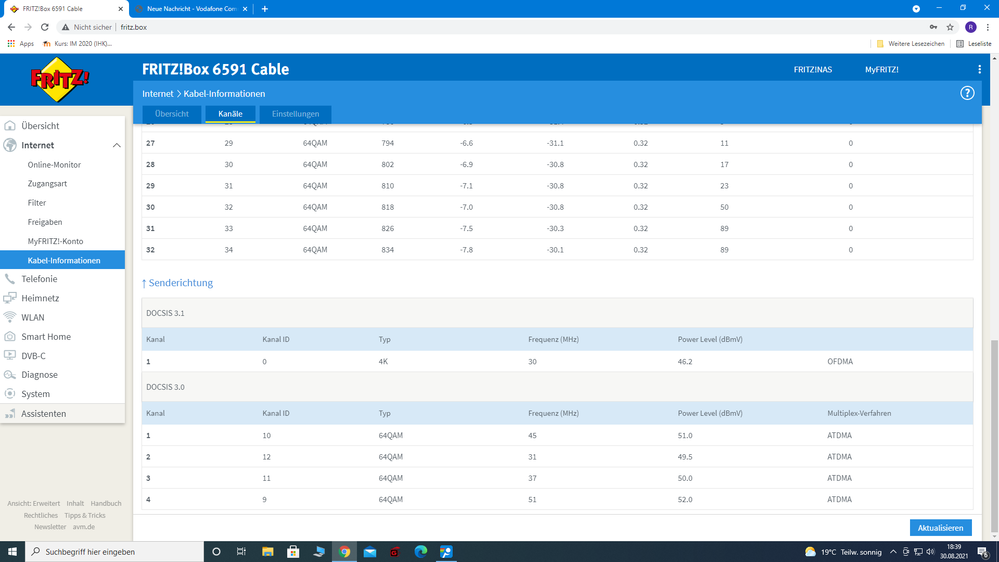
Task: Click the Senderichtung heading
Action: [x=177, y=283]
